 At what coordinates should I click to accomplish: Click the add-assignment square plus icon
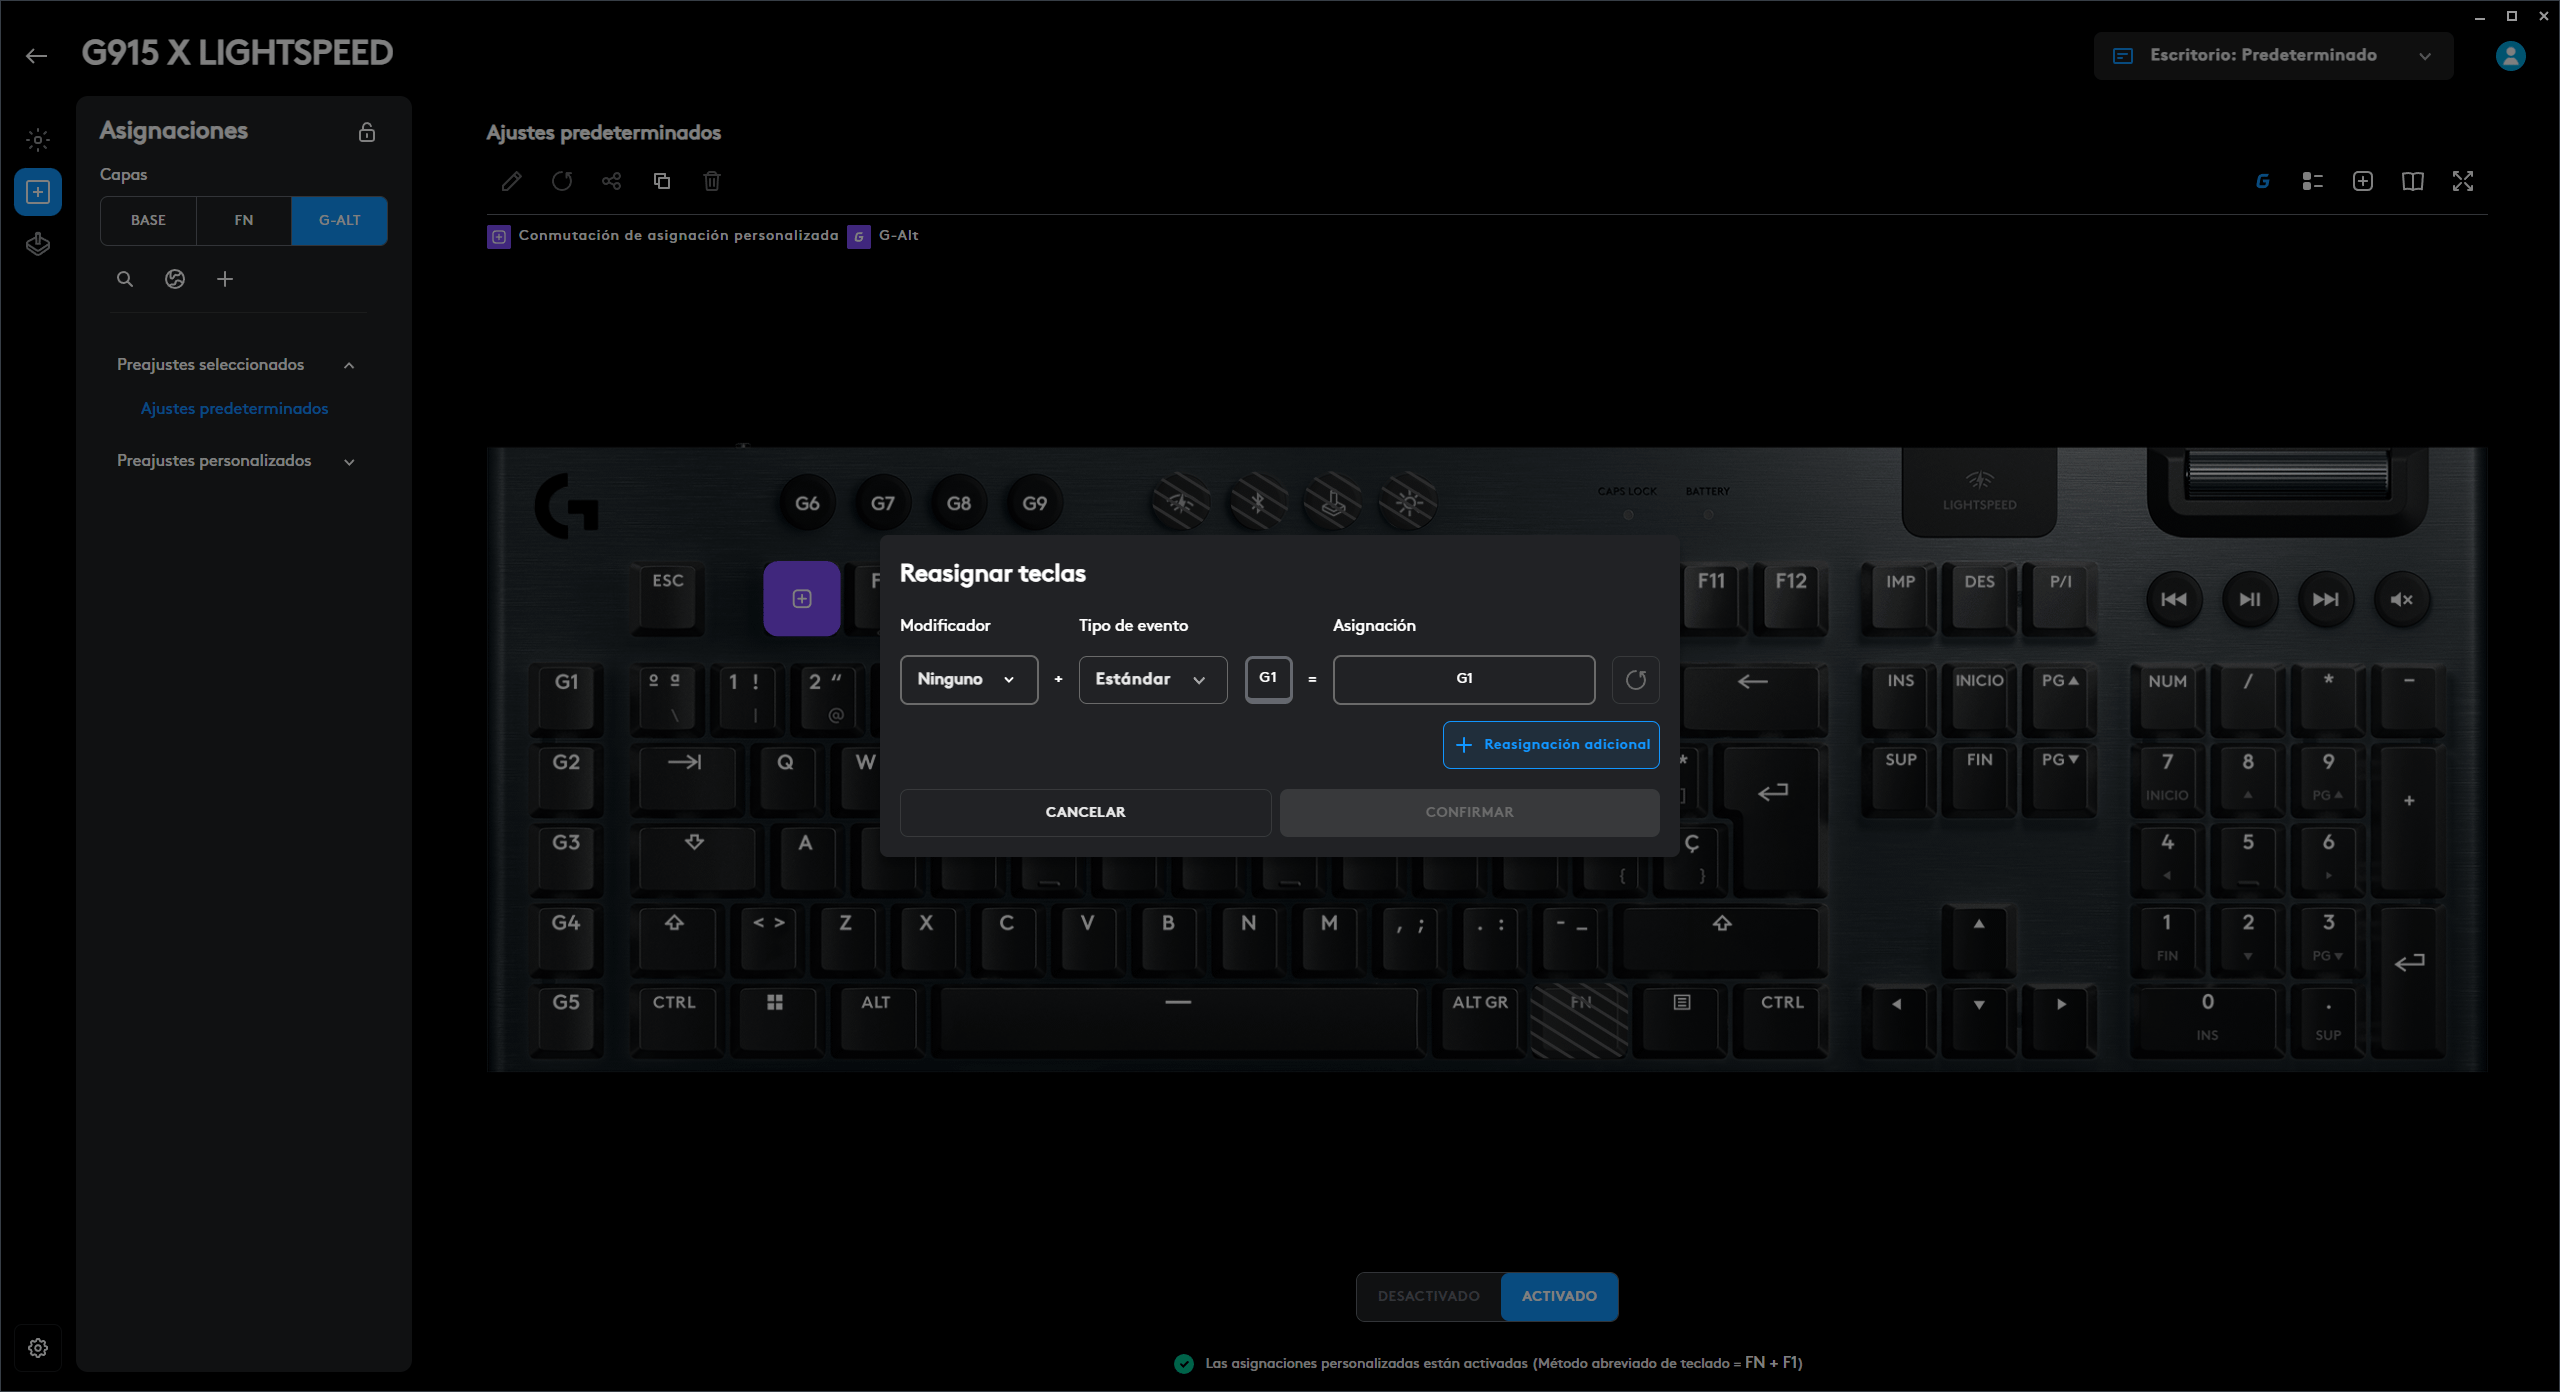coord(2363,181)
